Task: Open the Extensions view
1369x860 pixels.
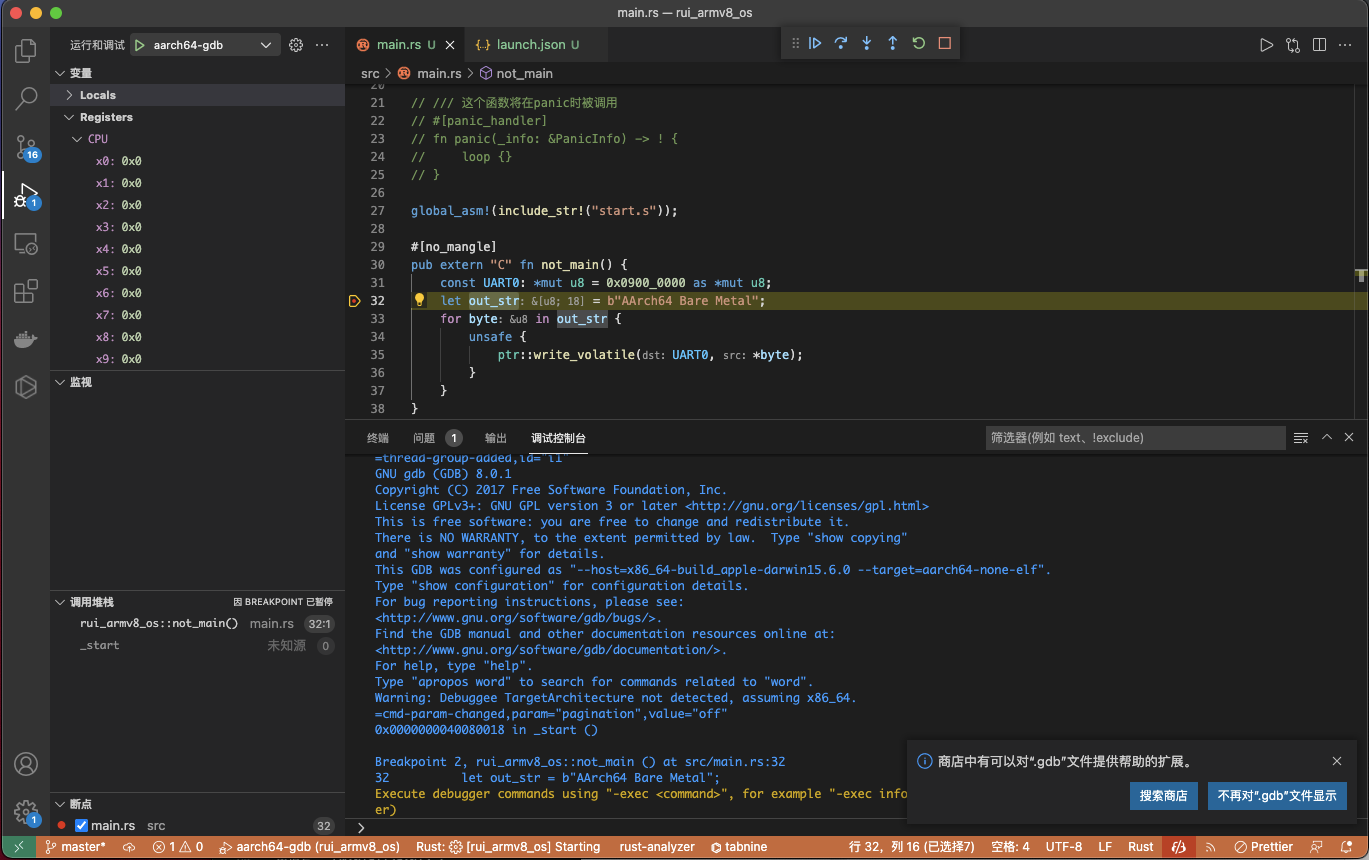Action: [x=26, y=291]
